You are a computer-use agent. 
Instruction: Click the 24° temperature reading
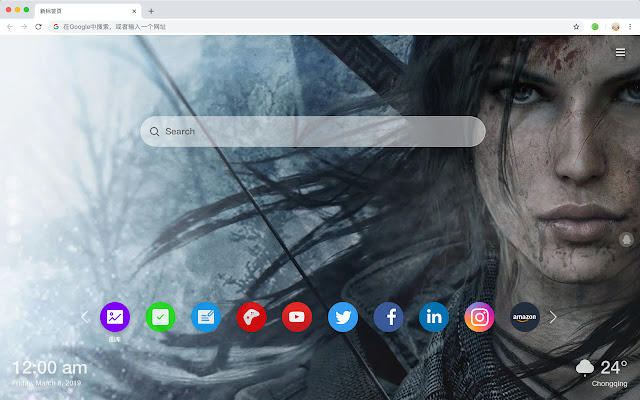click(613, 368)
